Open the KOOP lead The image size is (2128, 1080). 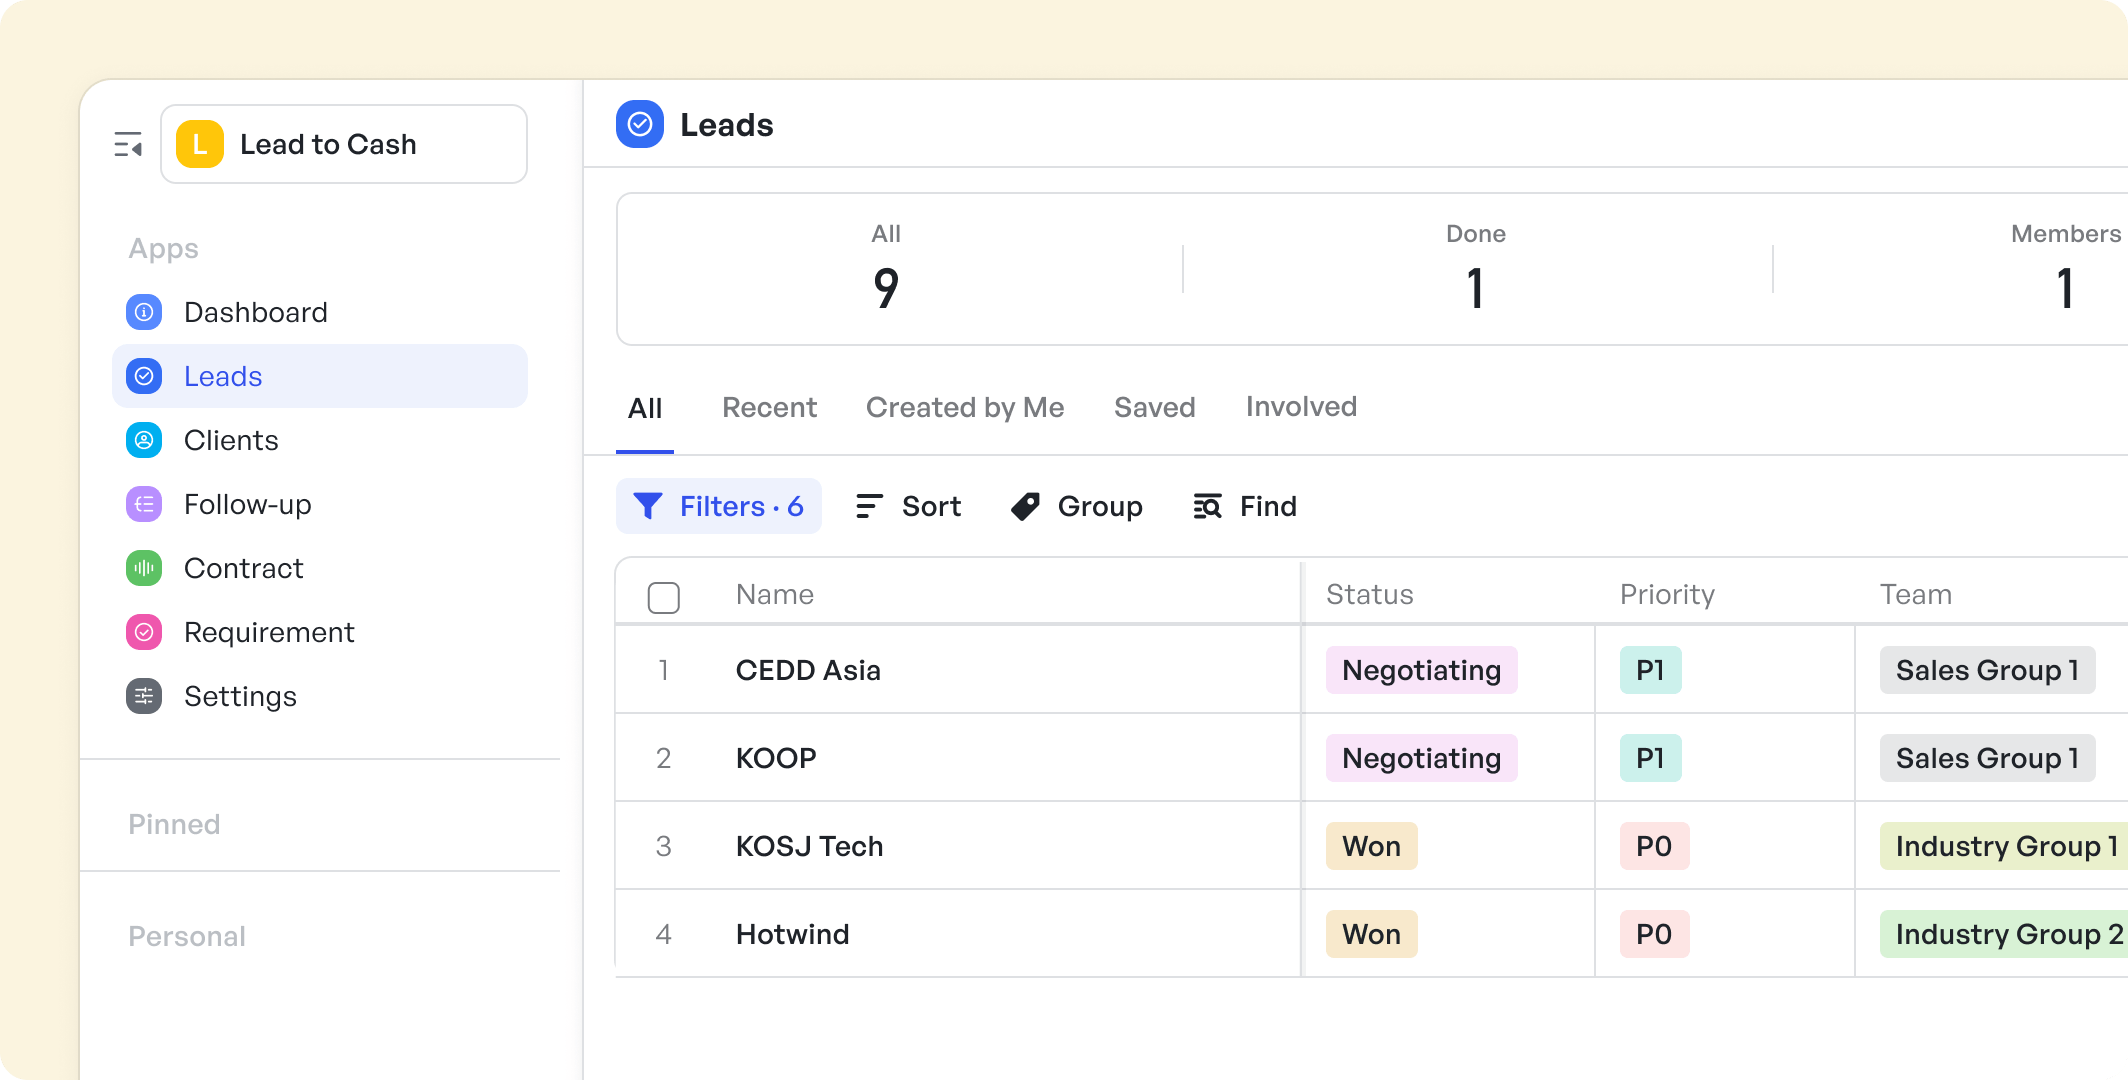[776, 758]
